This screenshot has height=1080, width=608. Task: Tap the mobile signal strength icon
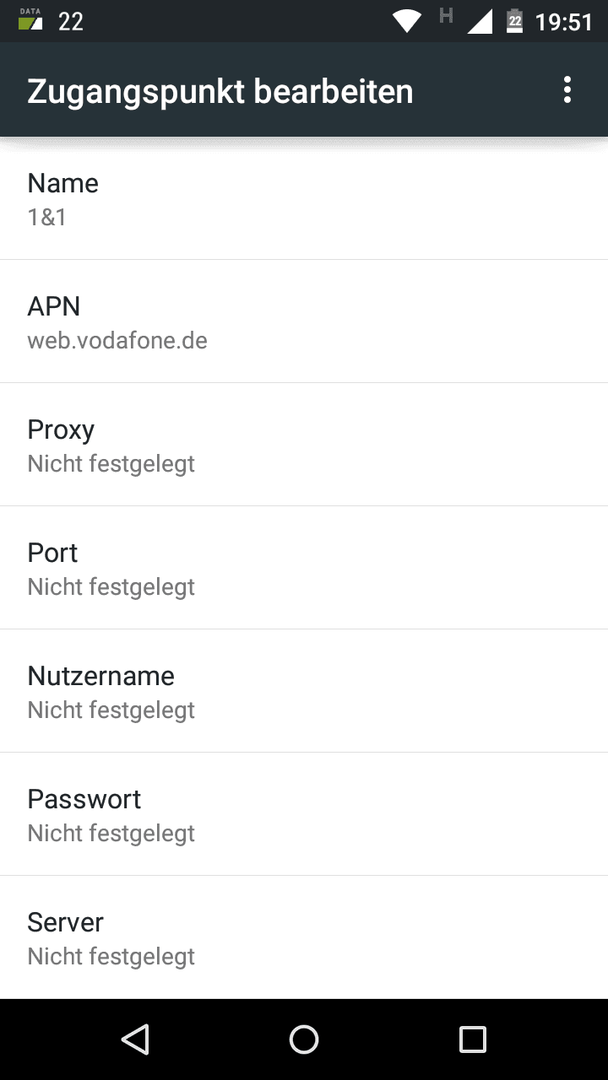point(480,22)
